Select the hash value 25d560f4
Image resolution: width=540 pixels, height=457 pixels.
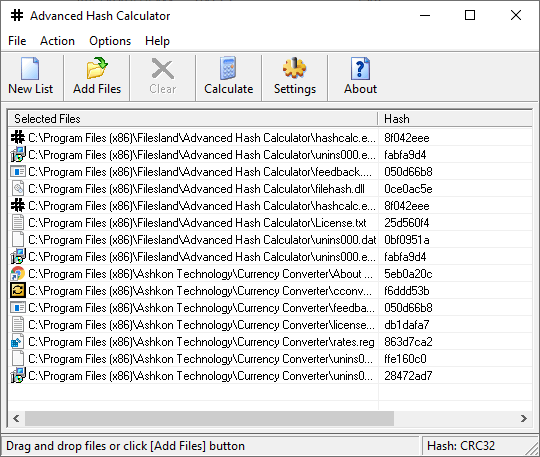point(407,222)
